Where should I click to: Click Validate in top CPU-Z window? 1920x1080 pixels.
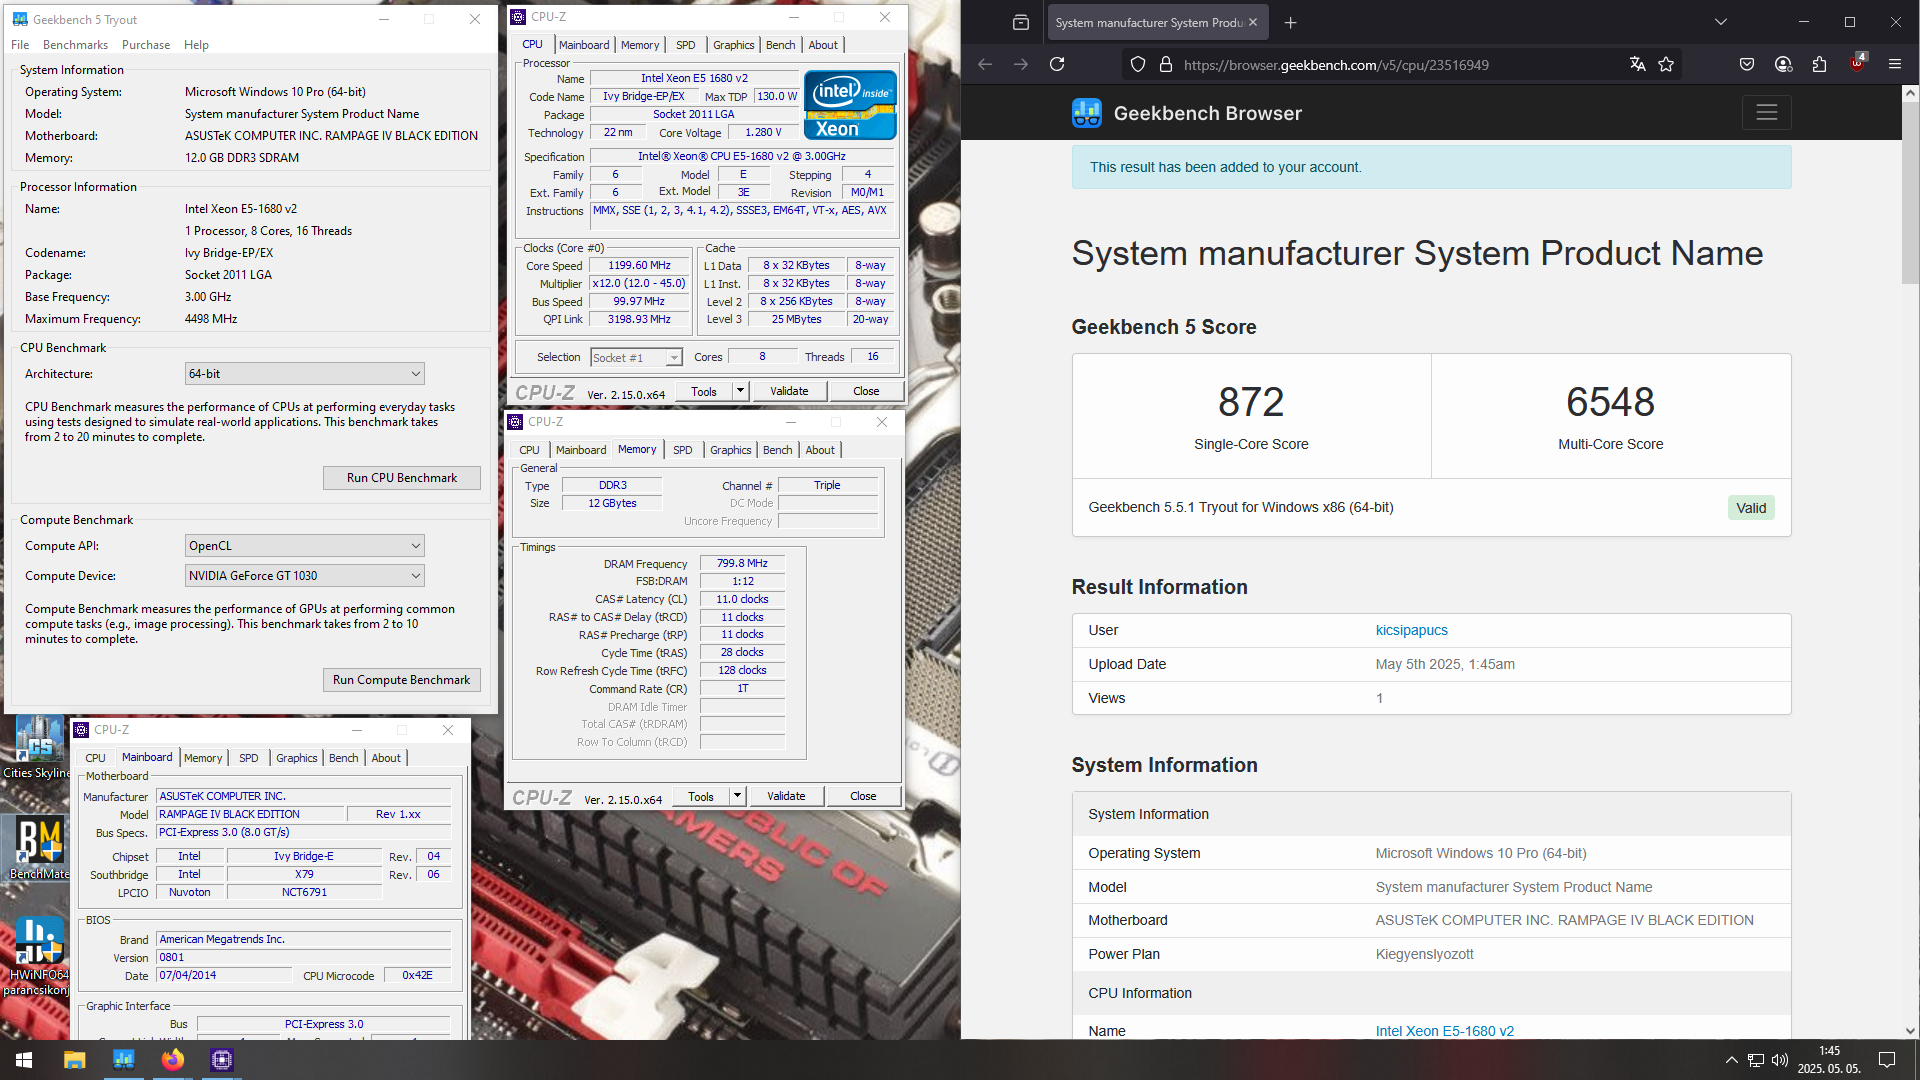coord(789,391)
